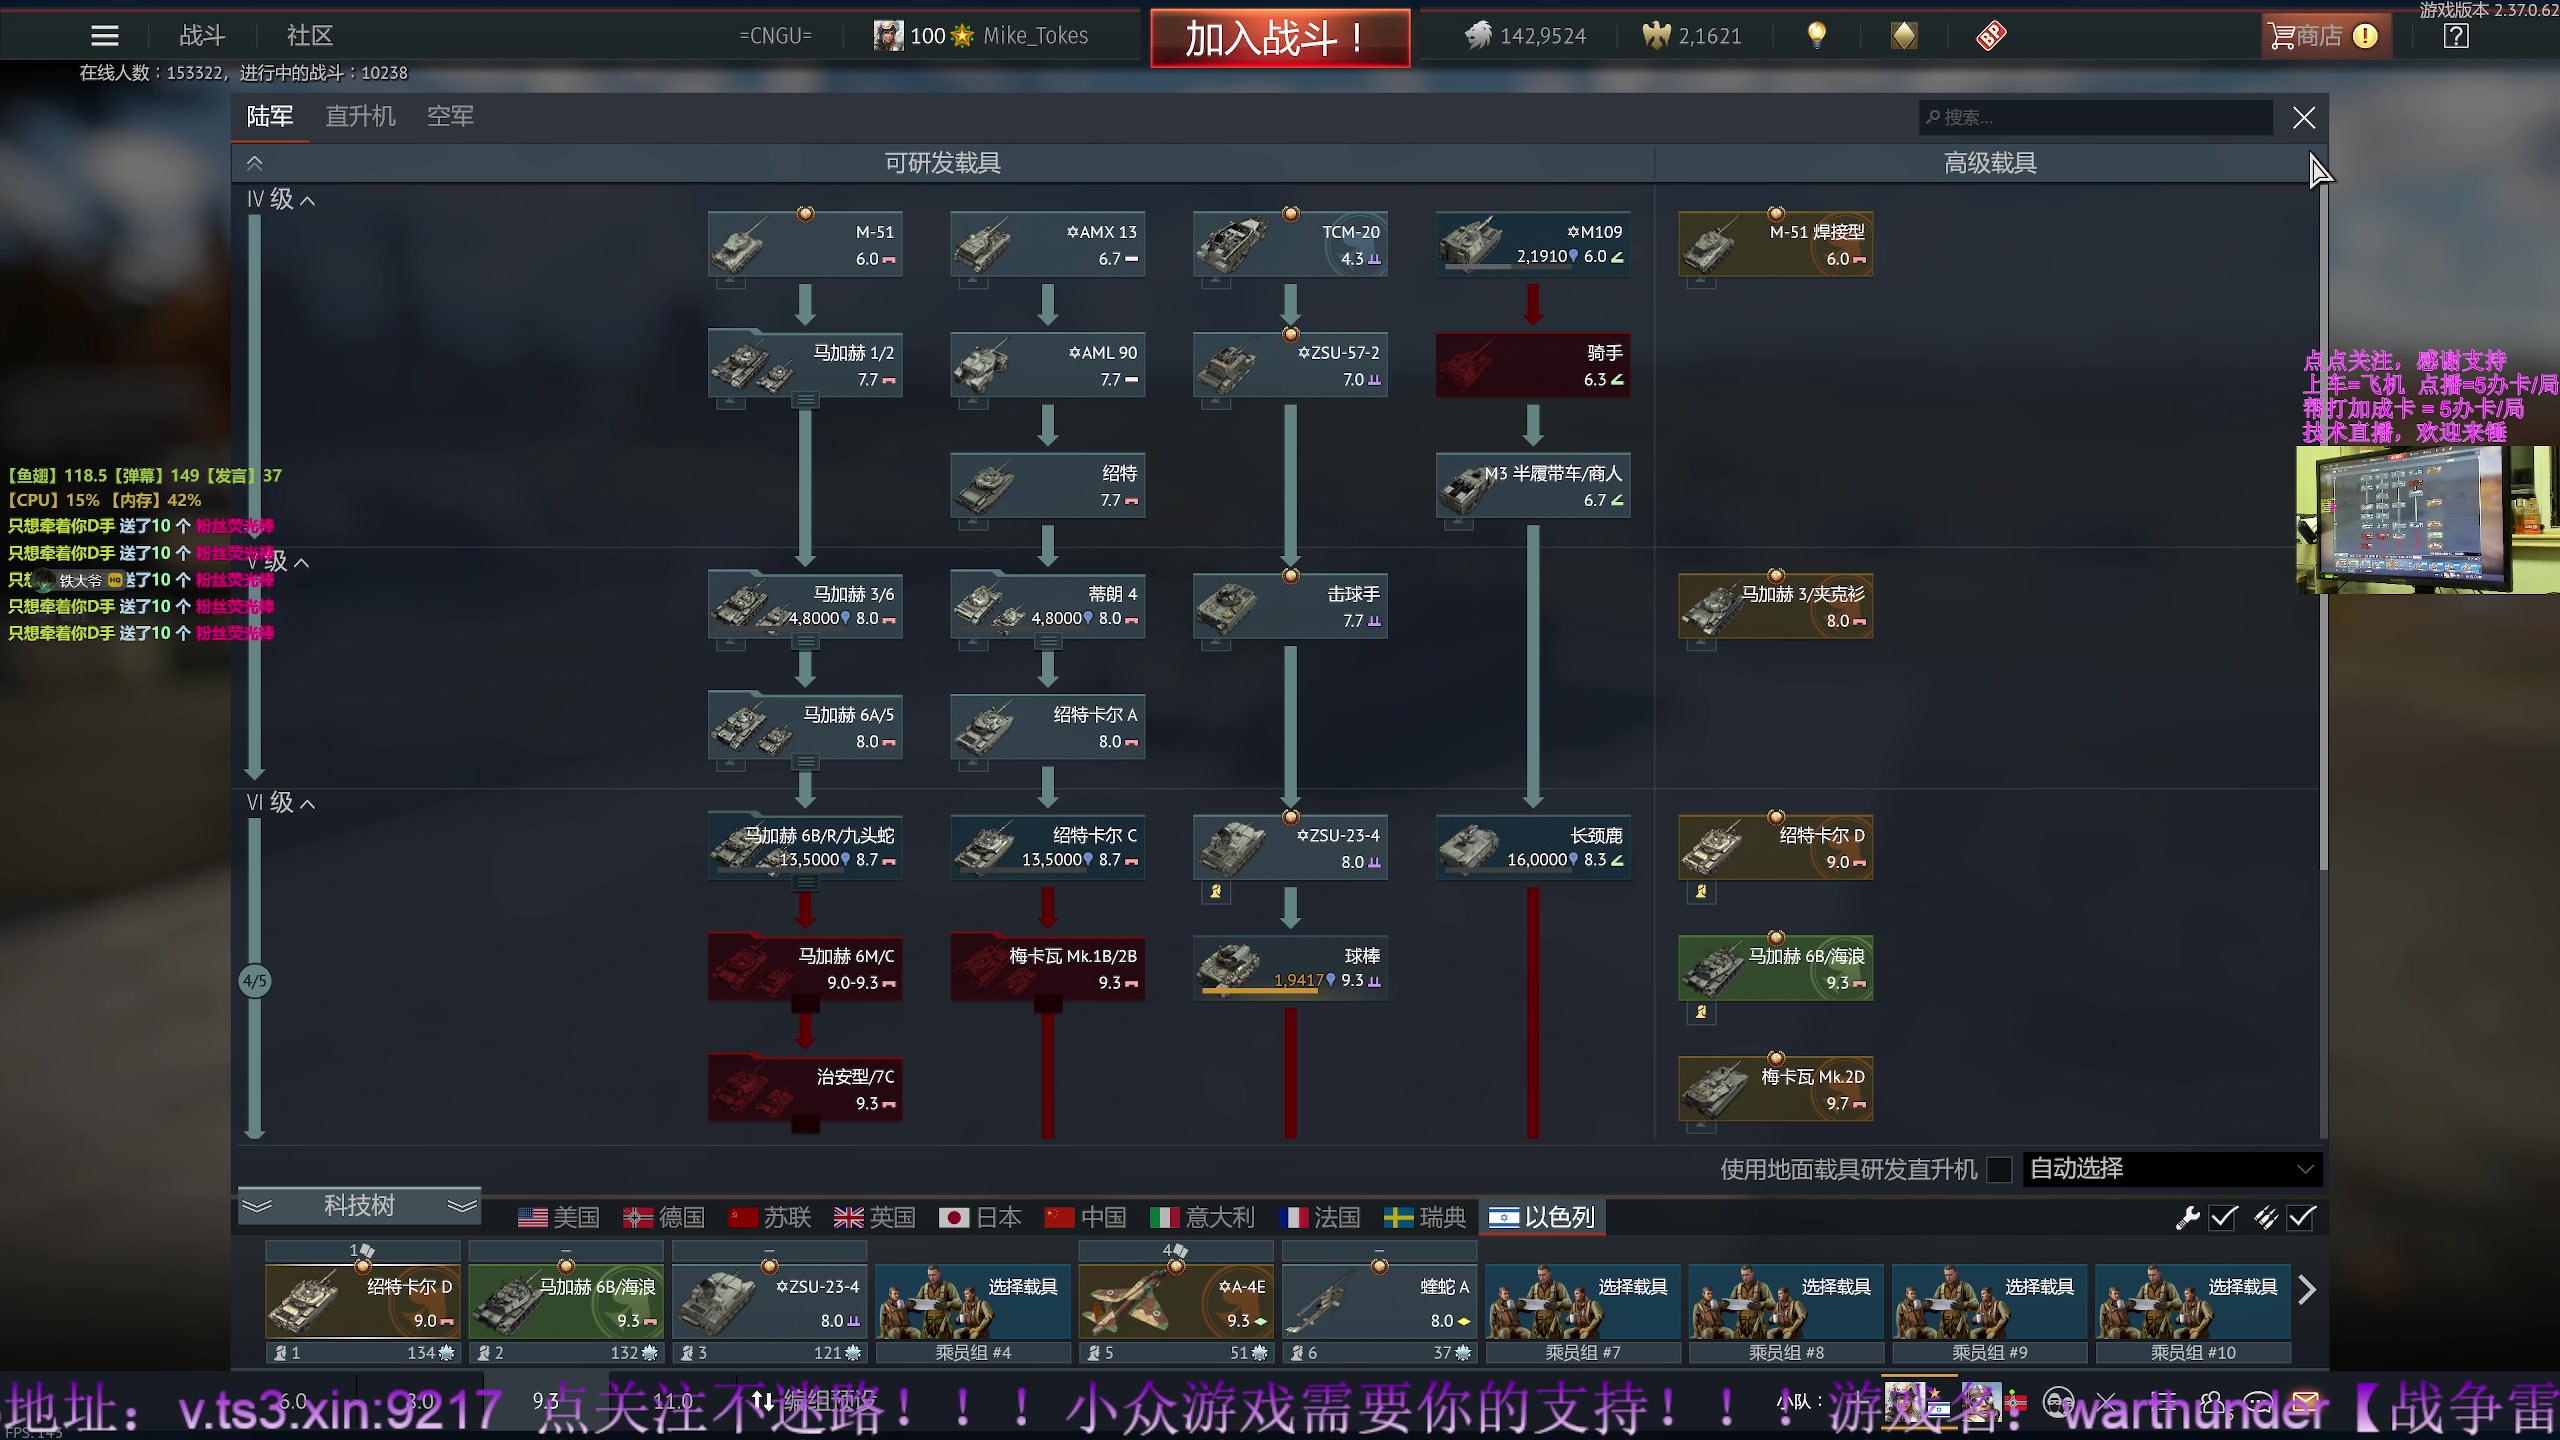Screen dimensions: 2560x1440
Task: Click the 4/5 rank progress marker
Action: click(255, 981)
